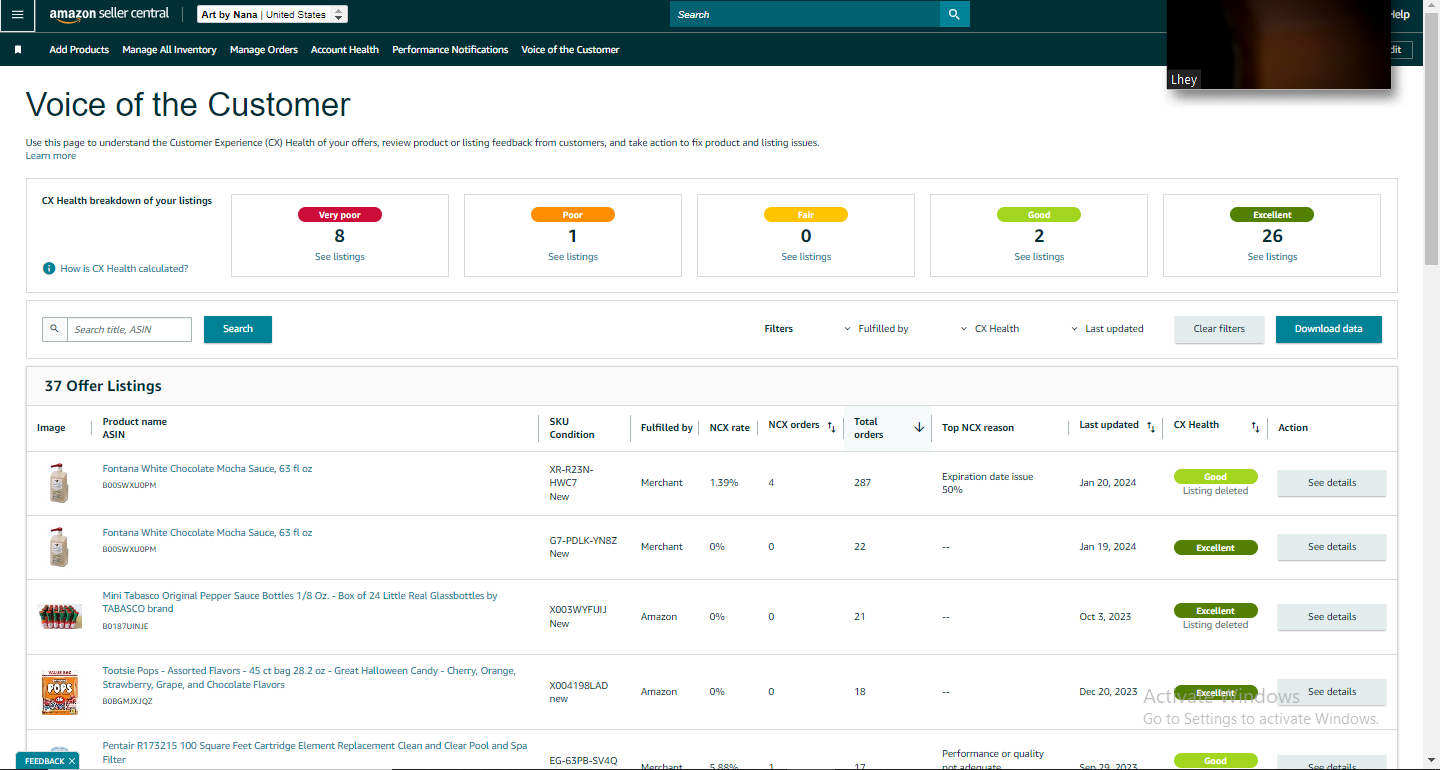Viewport: 1440px width, 770px height.
Task: Open How is CX Health calculated link
Action: click(124, 268)
